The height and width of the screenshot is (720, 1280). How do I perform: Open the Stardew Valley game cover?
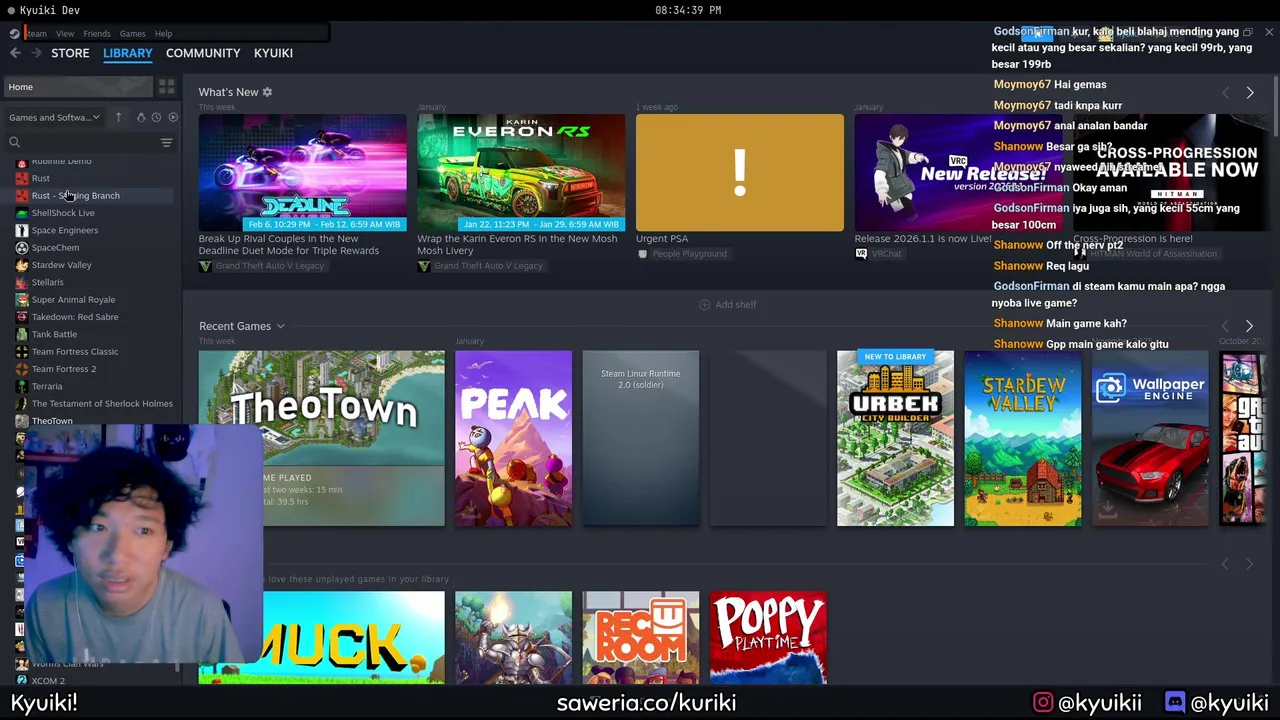pos(1022,437)
